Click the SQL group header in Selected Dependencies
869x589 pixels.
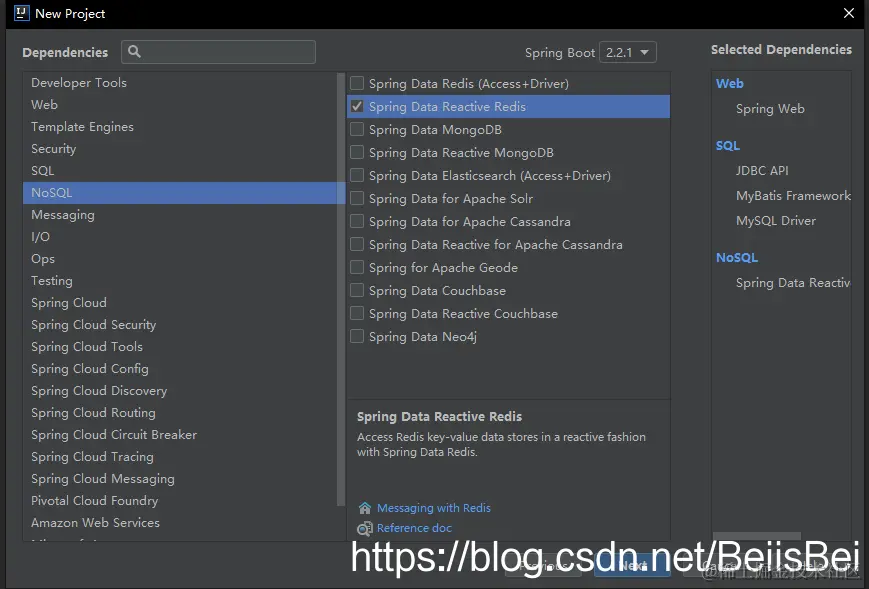pos(727,146)
